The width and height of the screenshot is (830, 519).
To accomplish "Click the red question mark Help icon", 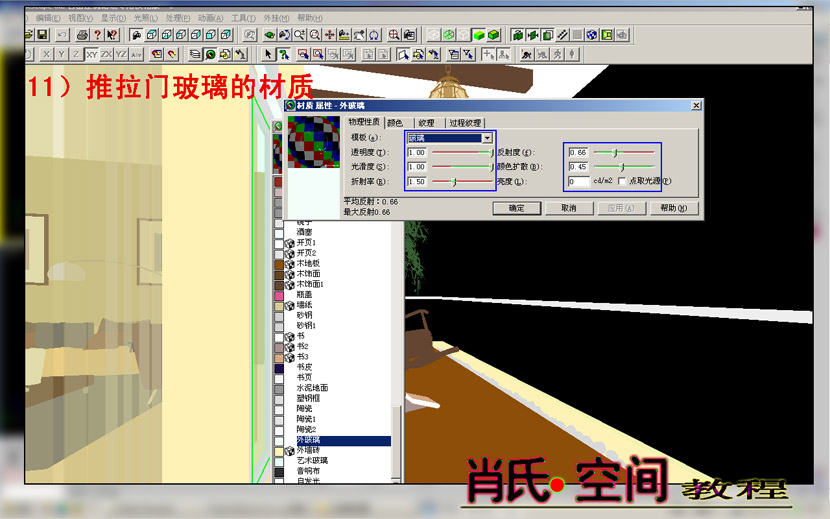I will click(97, 35).
